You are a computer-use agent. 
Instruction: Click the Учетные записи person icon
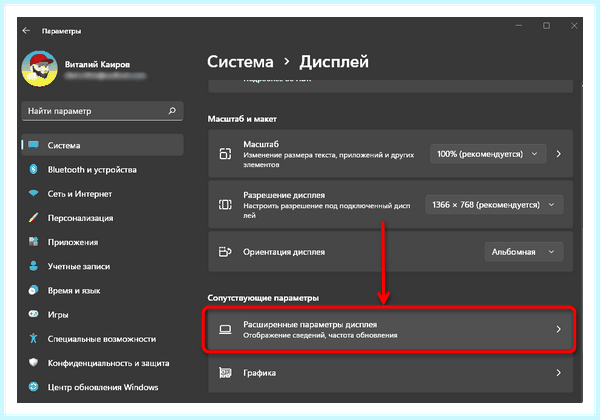pos(33,266)
